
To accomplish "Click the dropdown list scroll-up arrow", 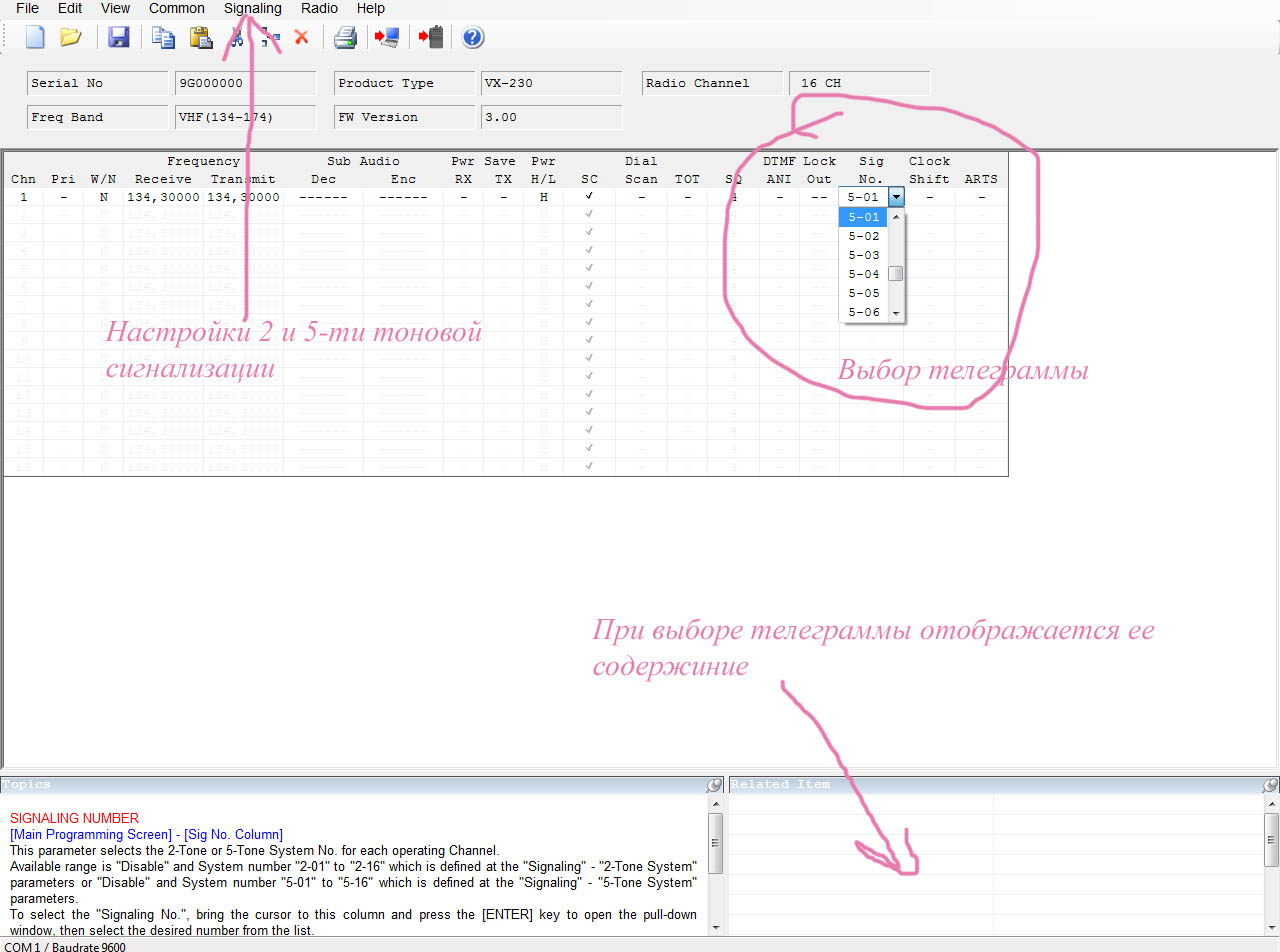I will [896, 216].
